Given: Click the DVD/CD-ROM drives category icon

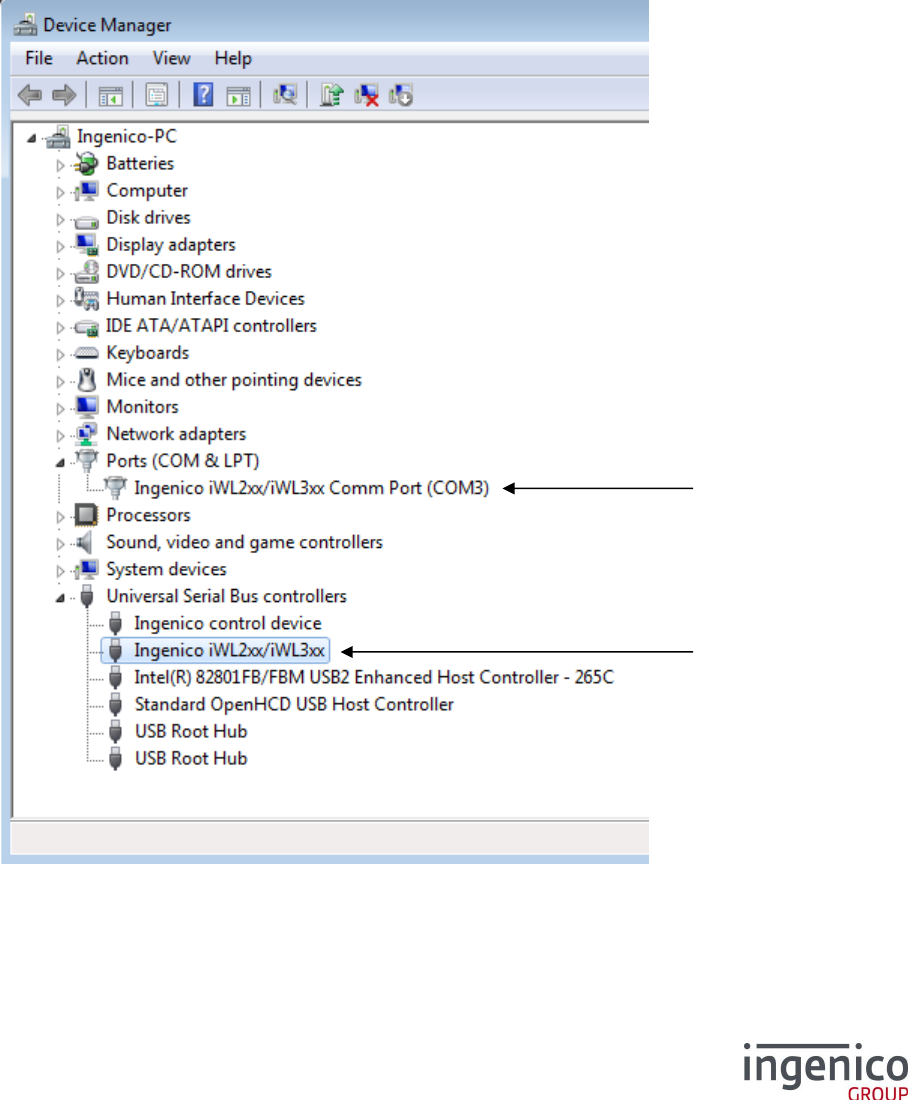Looking at the screenshot, I should point(86,272).
